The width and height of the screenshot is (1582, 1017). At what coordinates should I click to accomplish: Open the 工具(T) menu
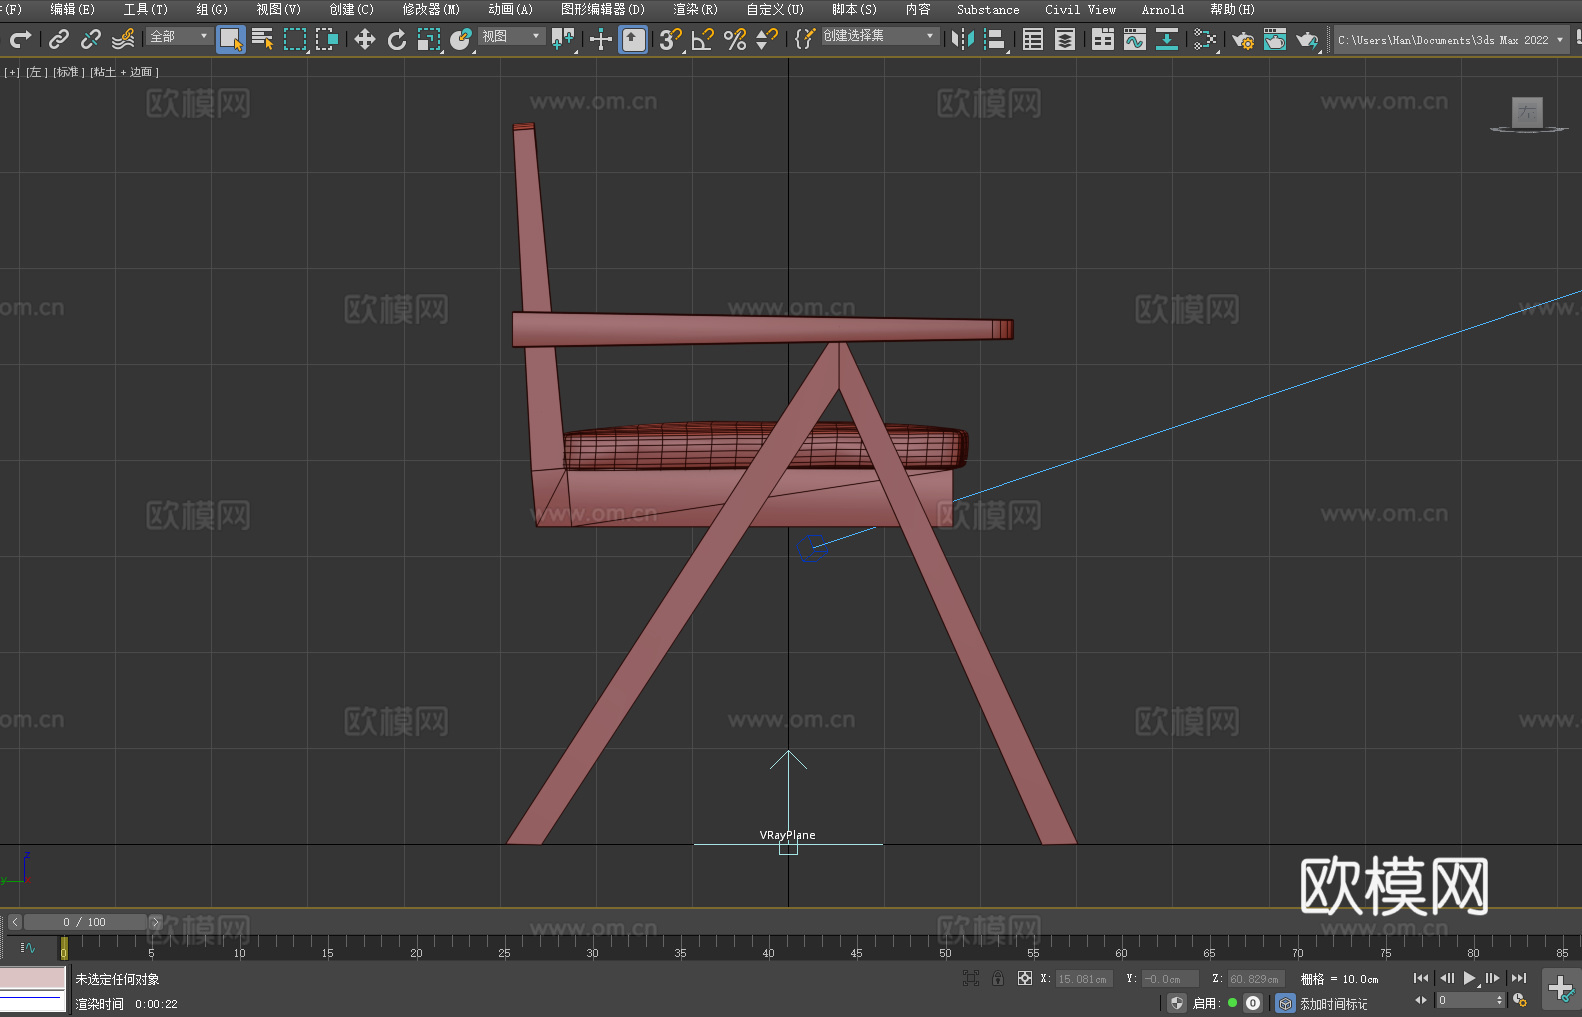(x=145, y=9)
